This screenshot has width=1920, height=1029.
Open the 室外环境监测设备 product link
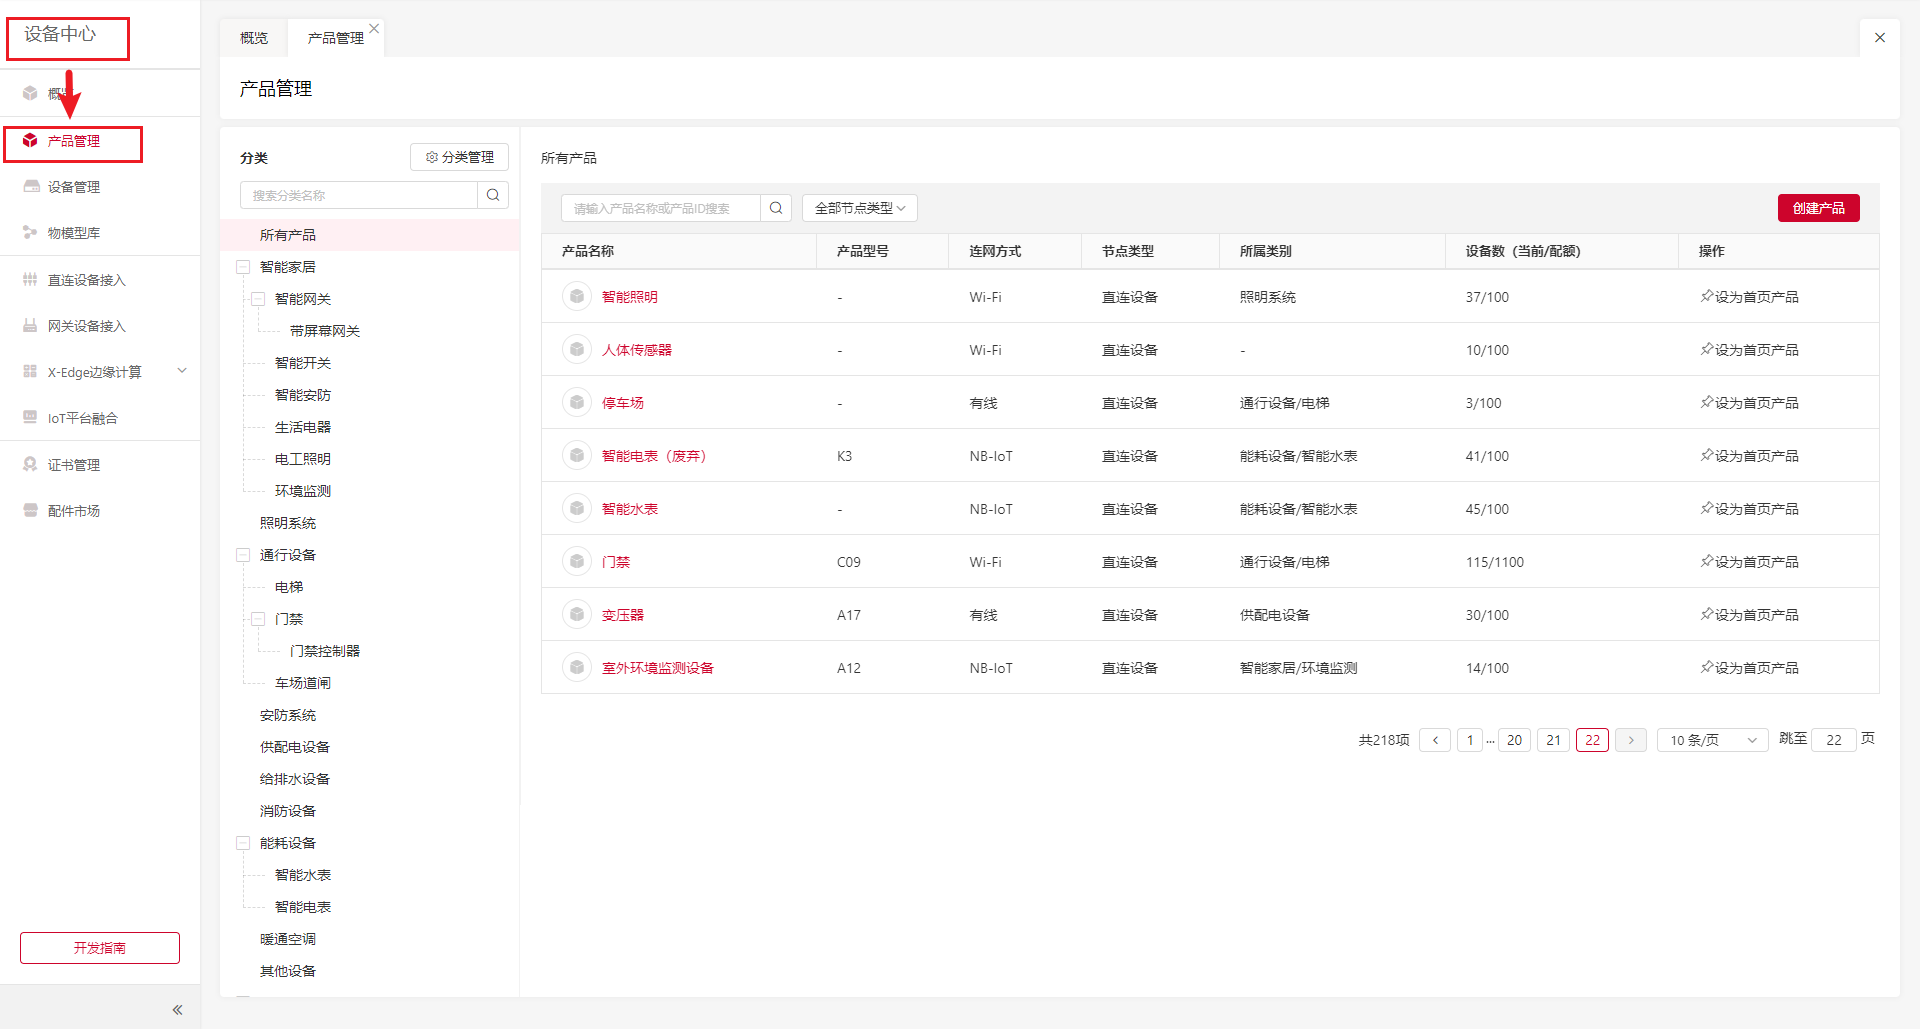(657, 668)
